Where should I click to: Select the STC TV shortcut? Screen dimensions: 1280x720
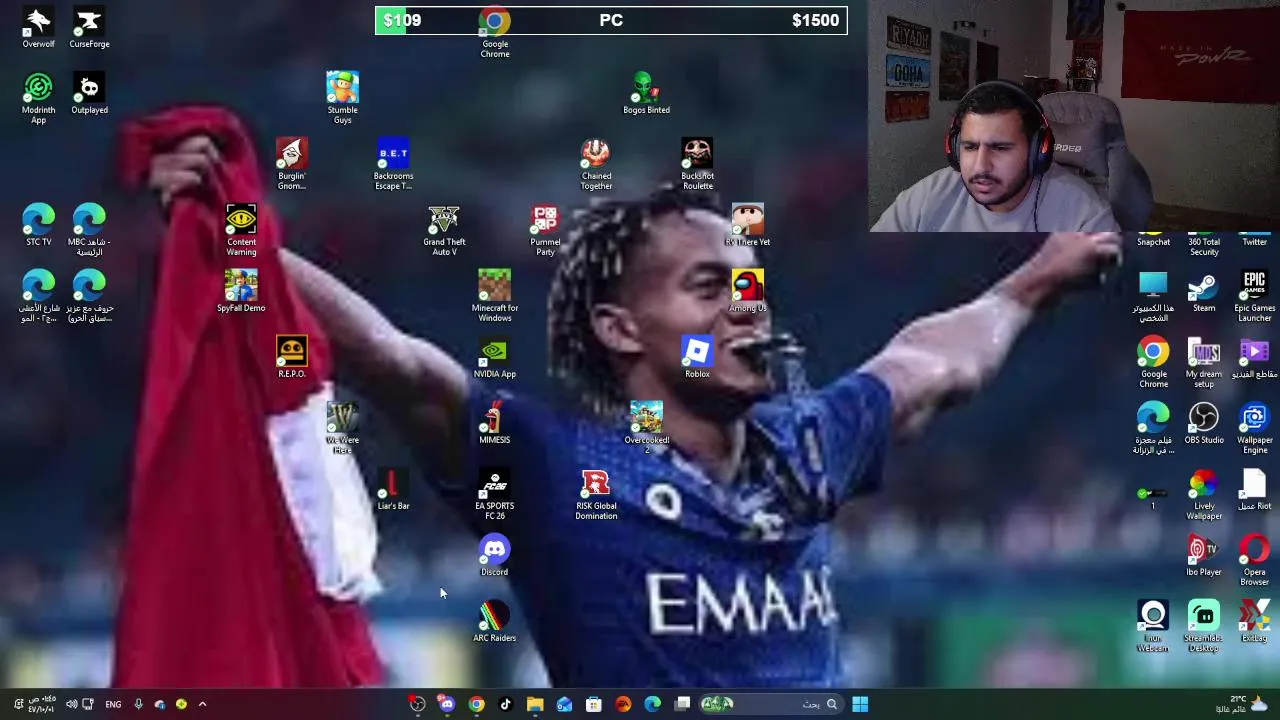click(38, 227)
